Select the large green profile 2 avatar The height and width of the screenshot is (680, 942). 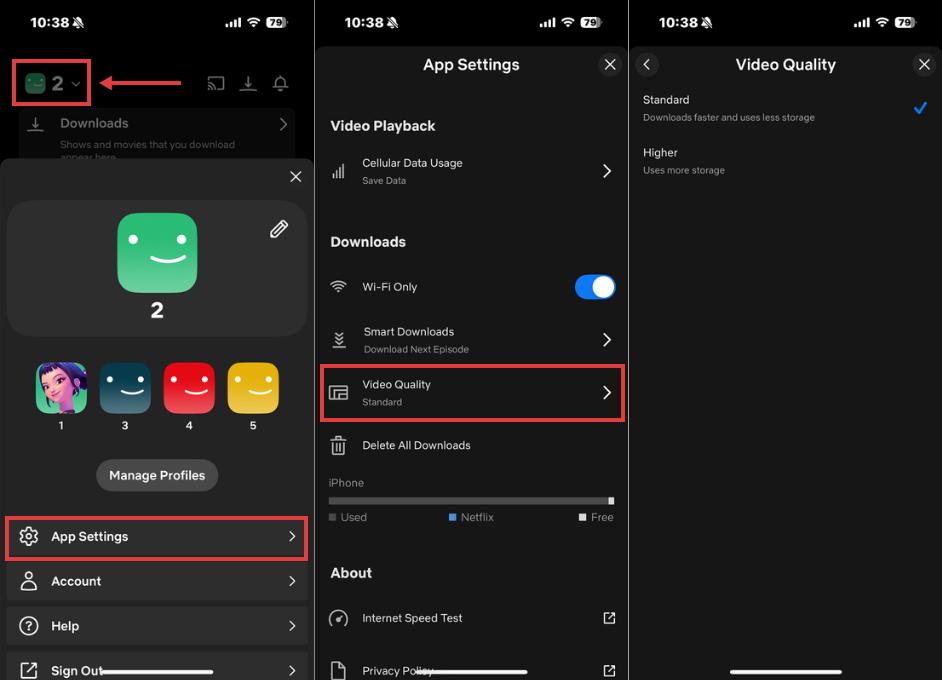[x=157, y=253]
